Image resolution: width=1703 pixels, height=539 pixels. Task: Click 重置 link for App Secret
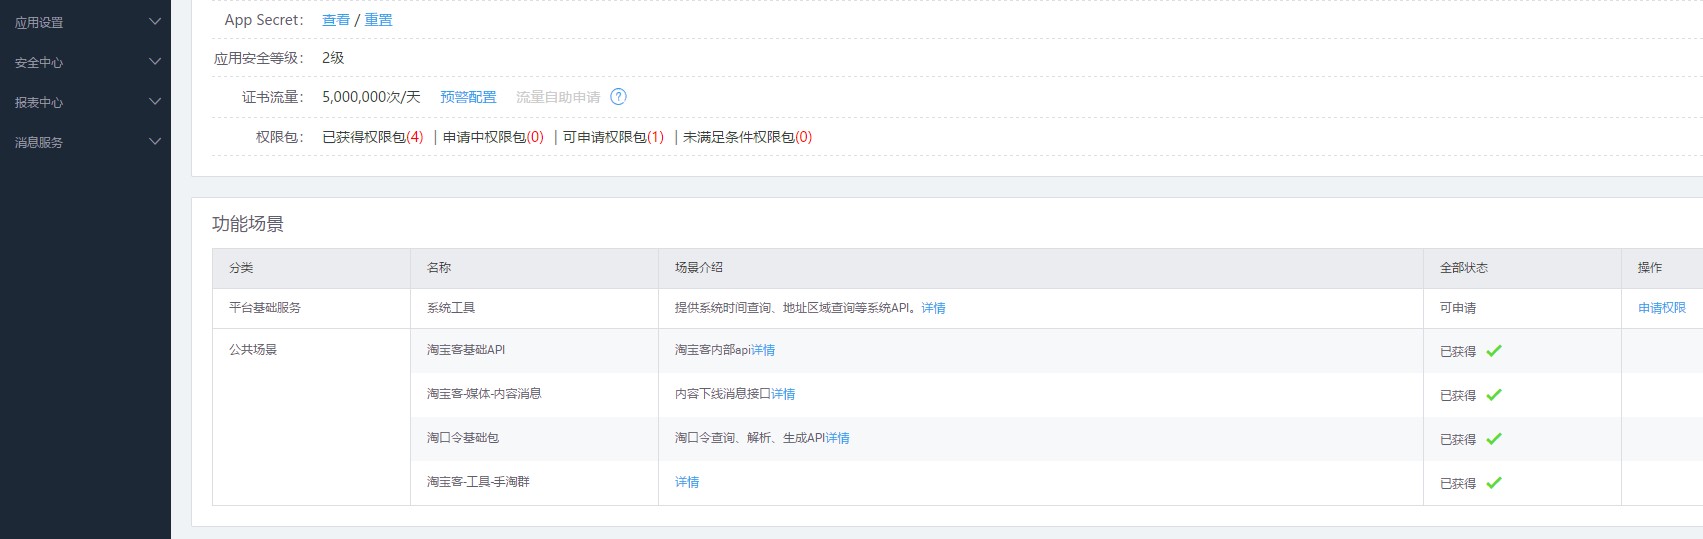(x=378, y=20)
